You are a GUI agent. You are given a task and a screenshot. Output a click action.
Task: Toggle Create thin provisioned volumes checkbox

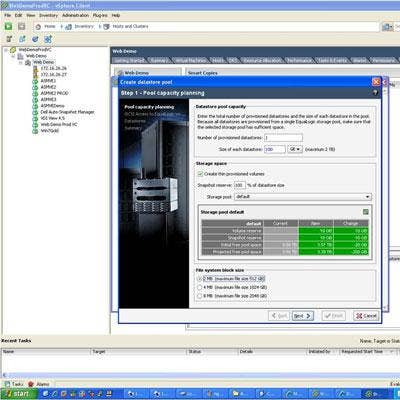(x=200, y=174)
